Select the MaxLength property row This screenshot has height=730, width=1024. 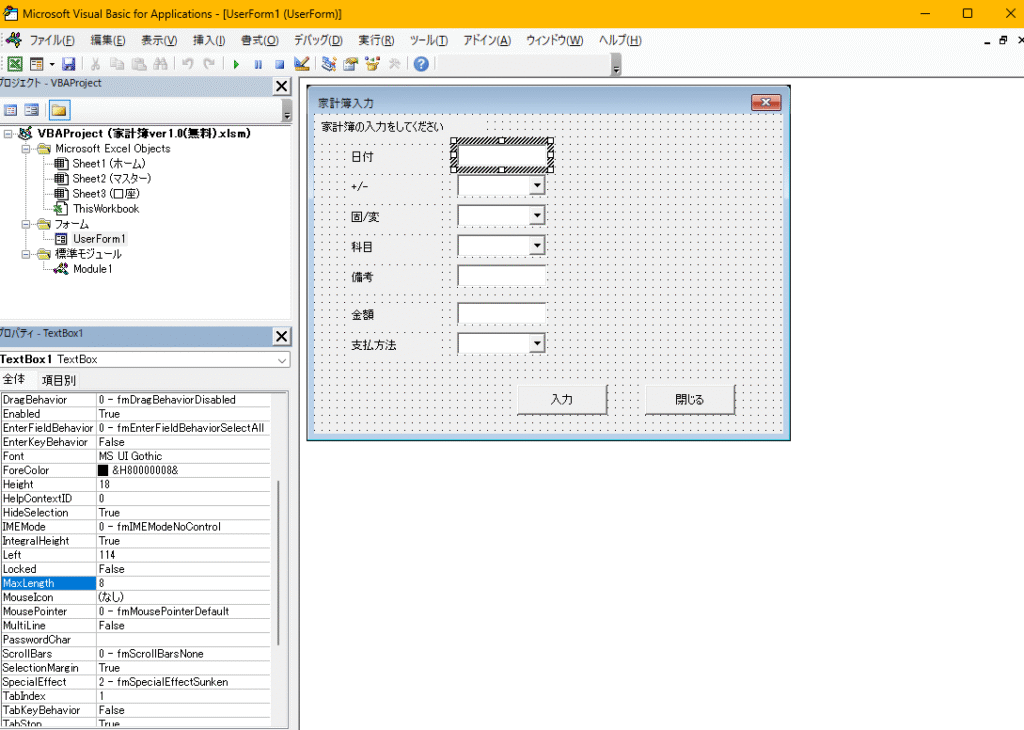[x=136, y=584]
